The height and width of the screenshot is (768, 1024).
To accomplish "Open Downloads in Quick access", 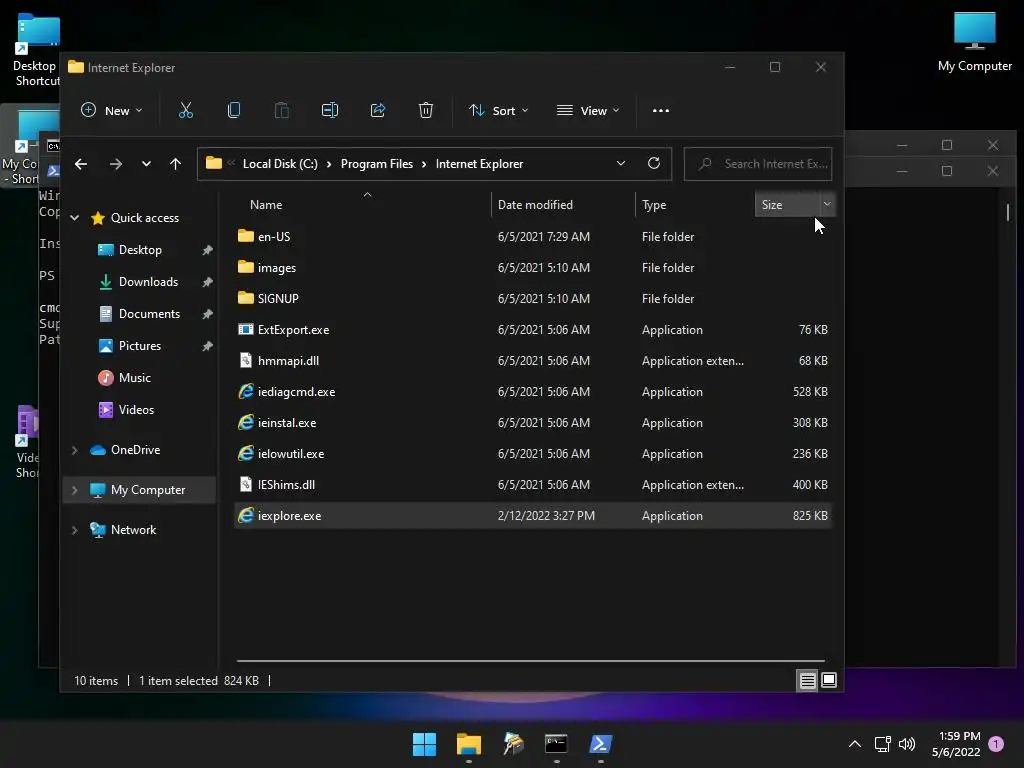I will click(148, 281).
